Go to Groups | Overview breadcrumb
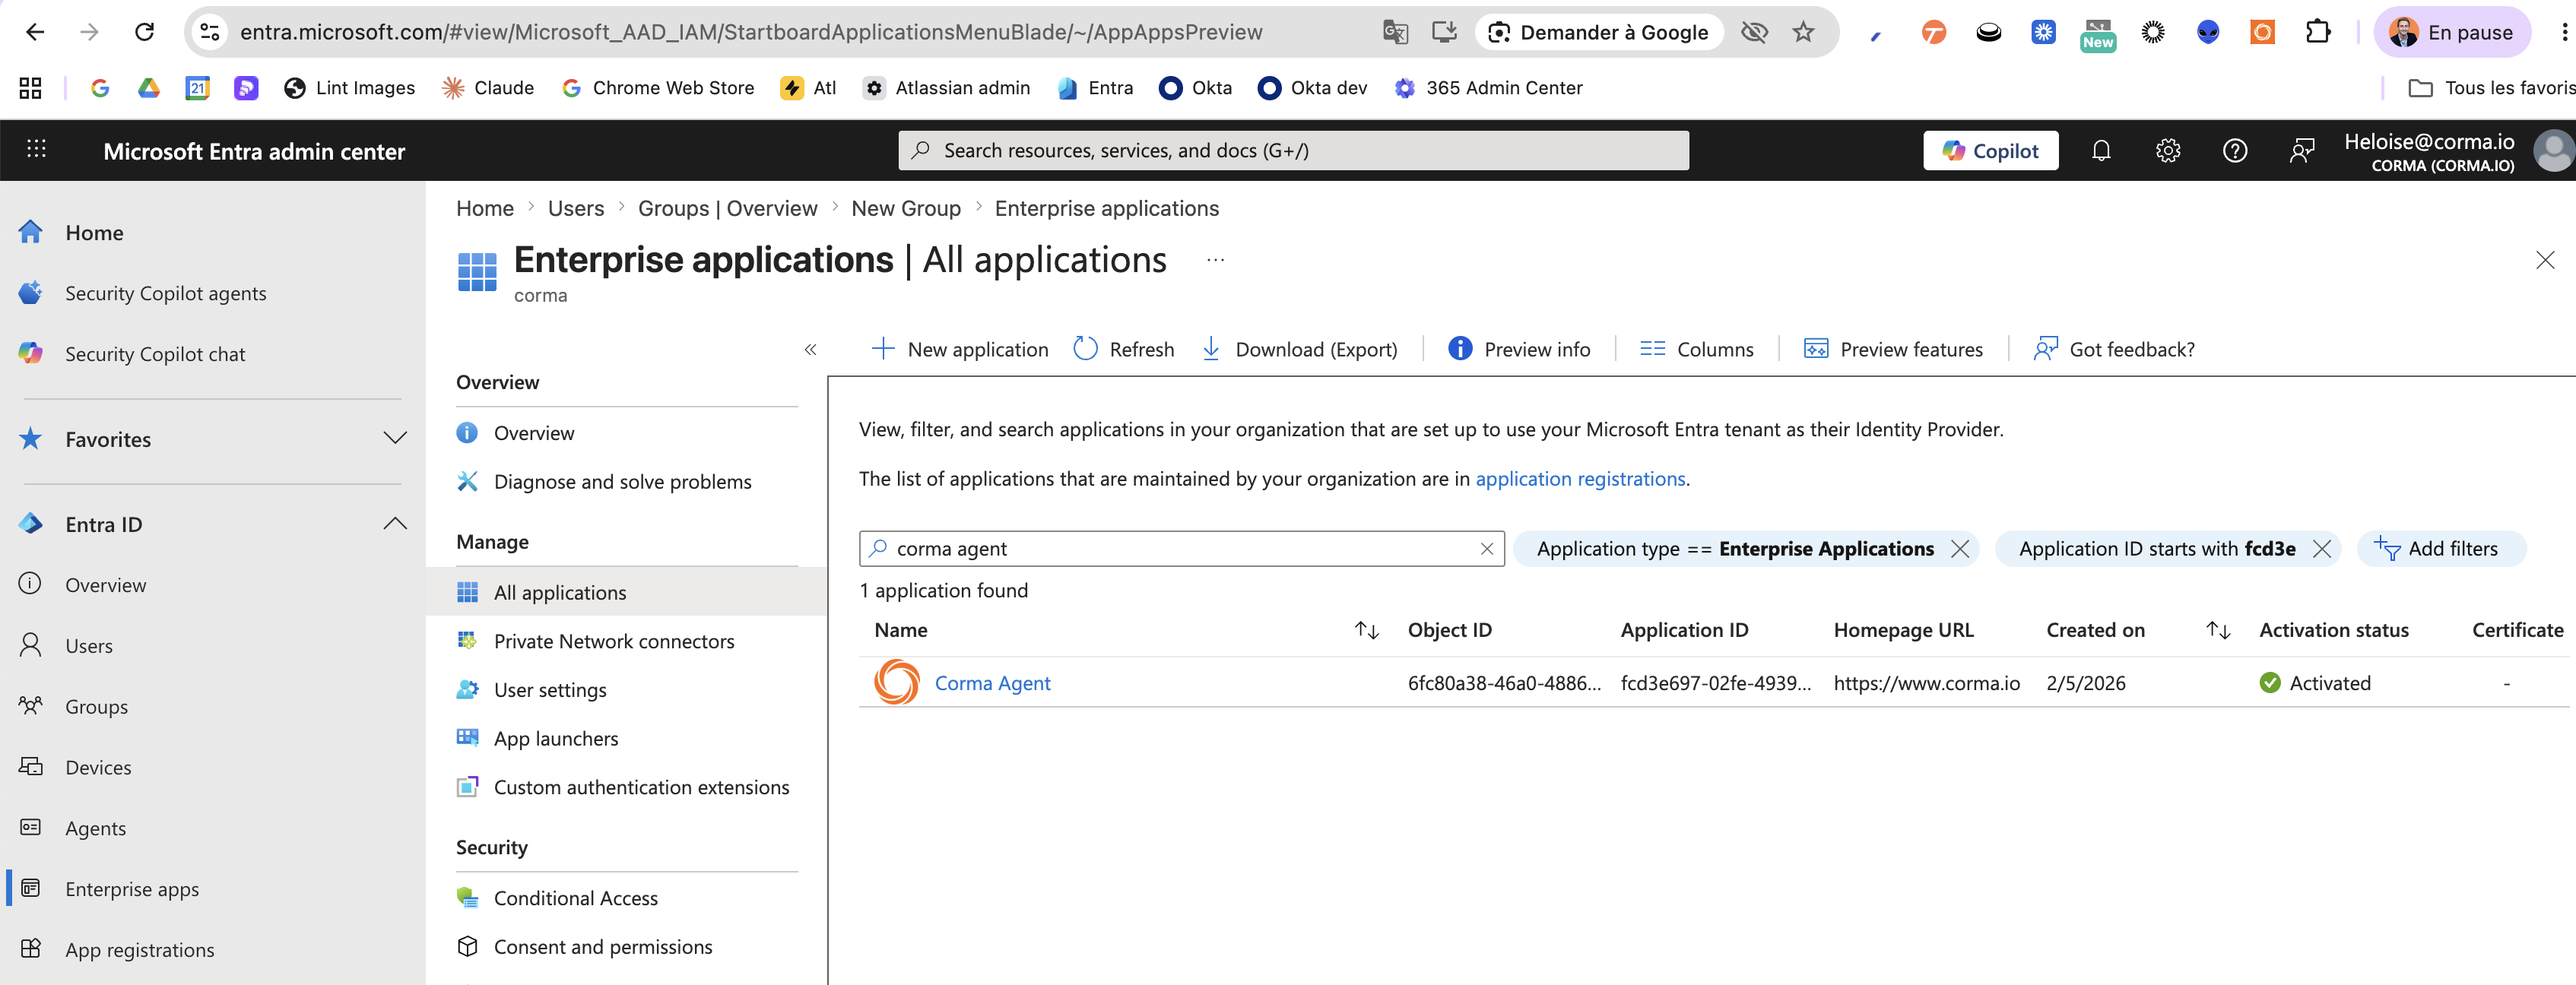2576x985 pixels. [x=727, y=209]
